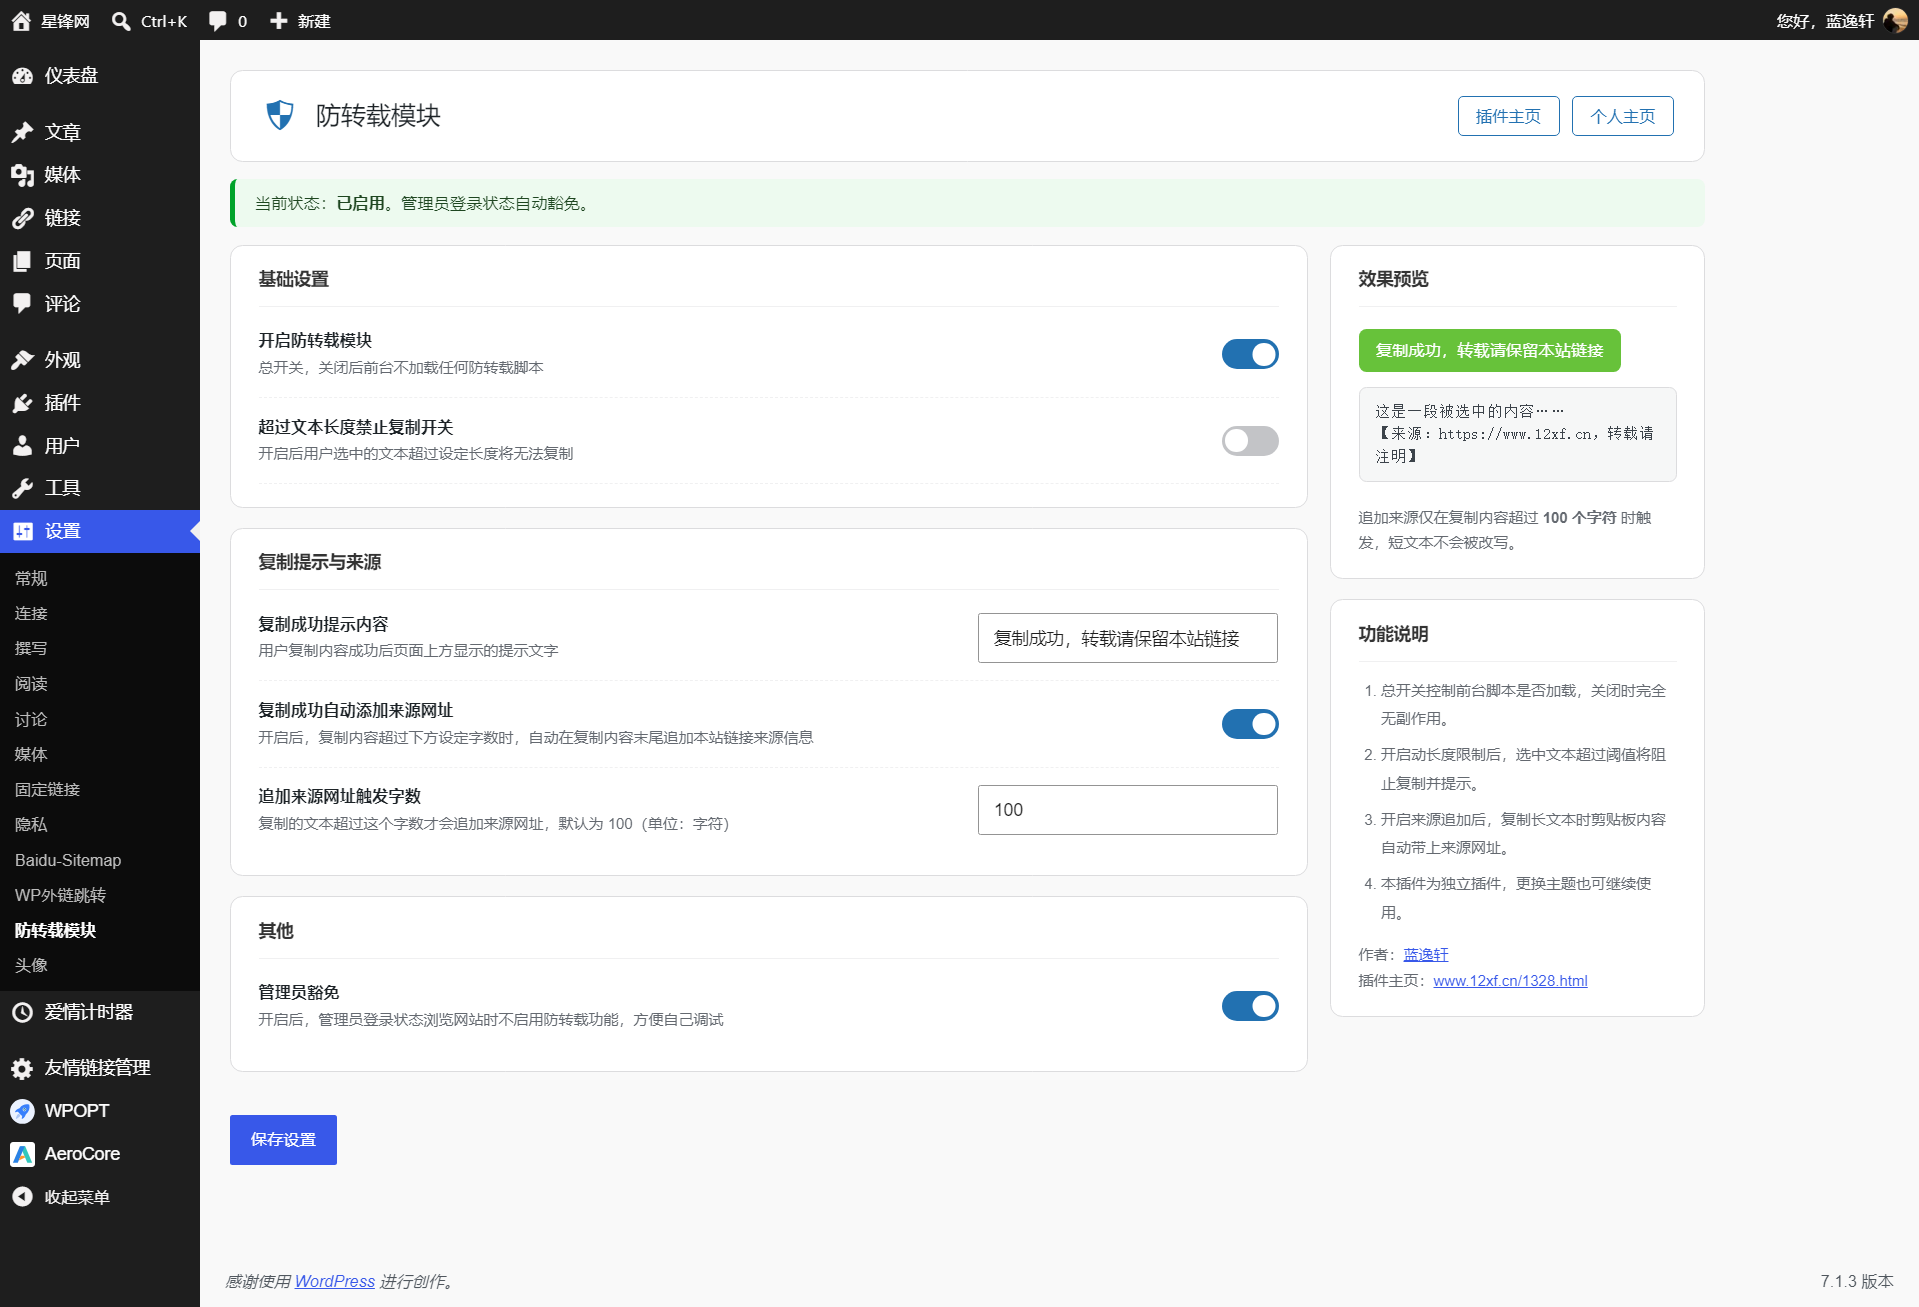The image size is (1919, 1307).
Task: Click green 复制成功 preview banner
Action: [x=1490, y=351]
